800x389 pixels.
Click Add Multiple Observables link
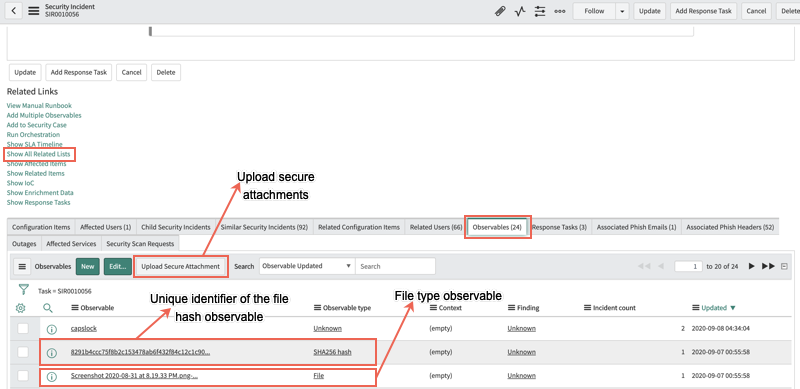point(44,115)
